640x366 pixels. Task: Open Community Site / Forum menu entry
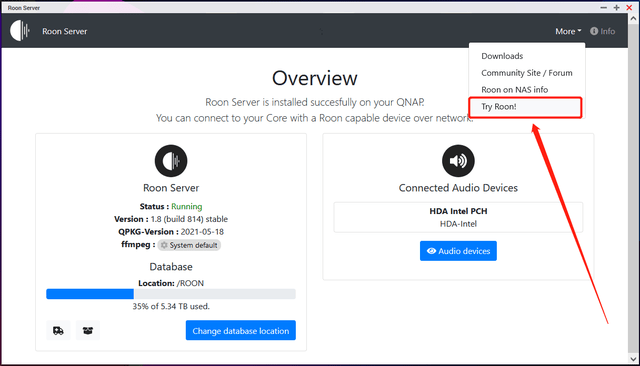pyautogui.click(x=527, y=73)
